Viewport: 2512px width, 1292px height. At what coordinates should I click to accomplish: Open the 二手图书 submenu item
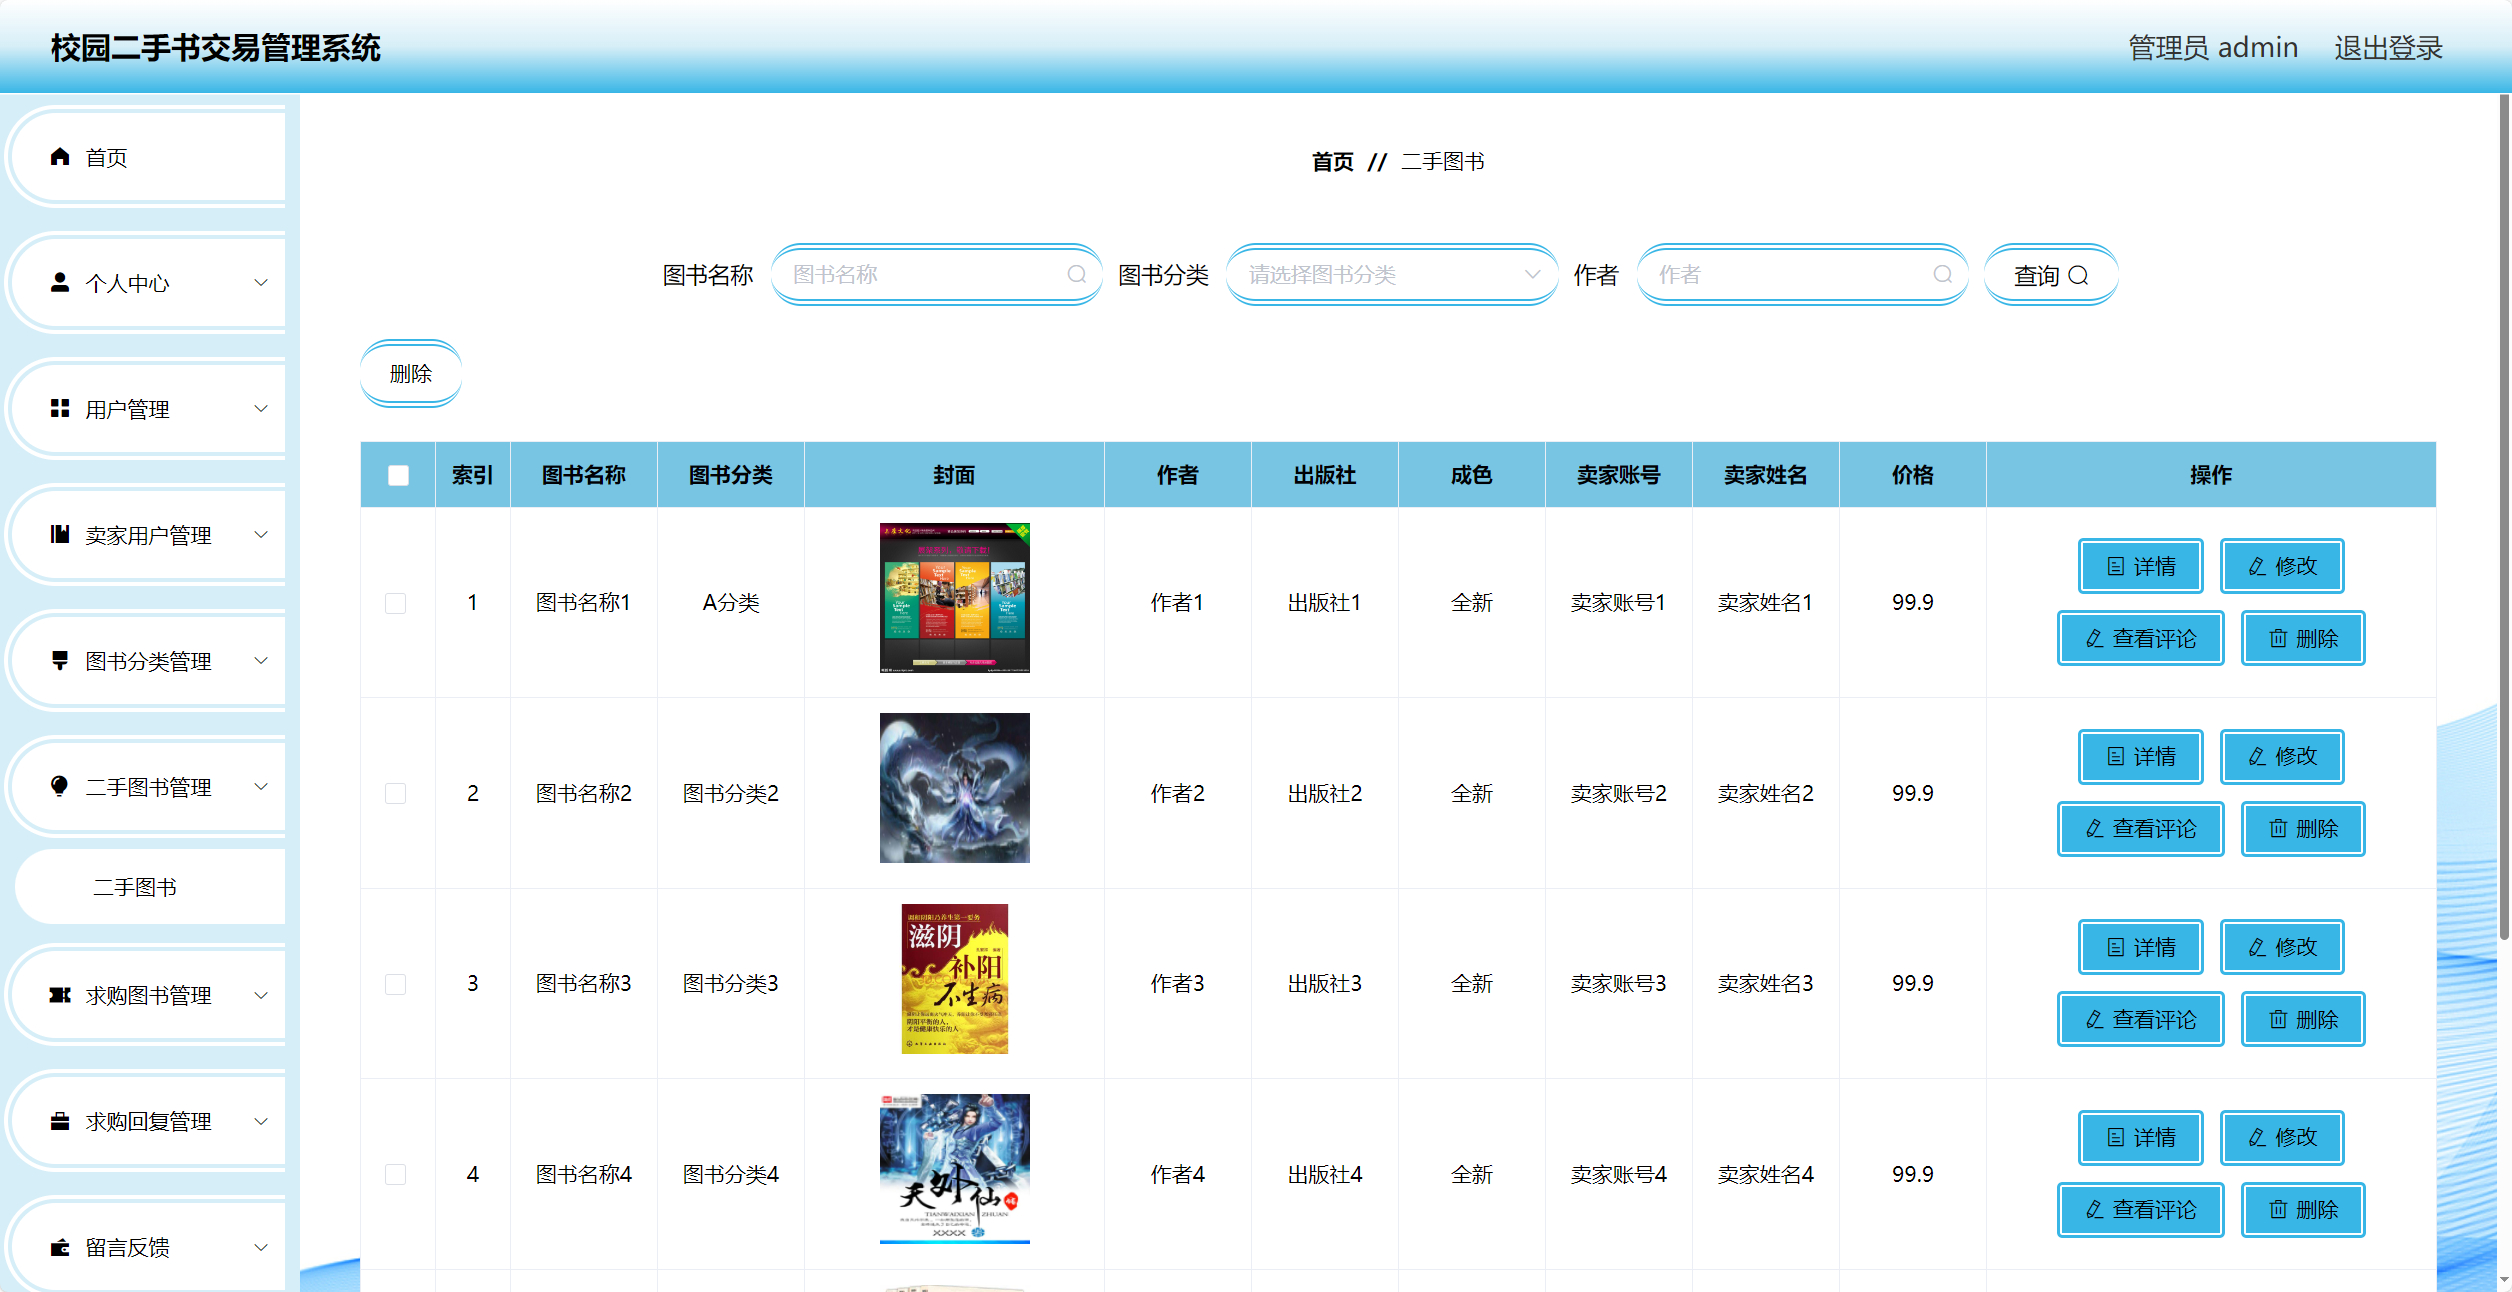135,887
